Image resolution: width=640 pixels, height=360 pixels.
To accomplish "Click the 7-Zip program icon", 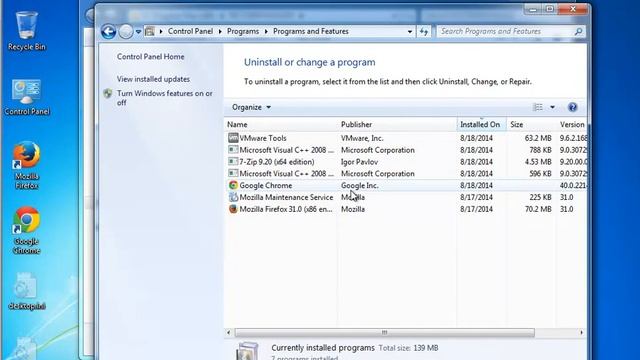I will coord(233,162).
